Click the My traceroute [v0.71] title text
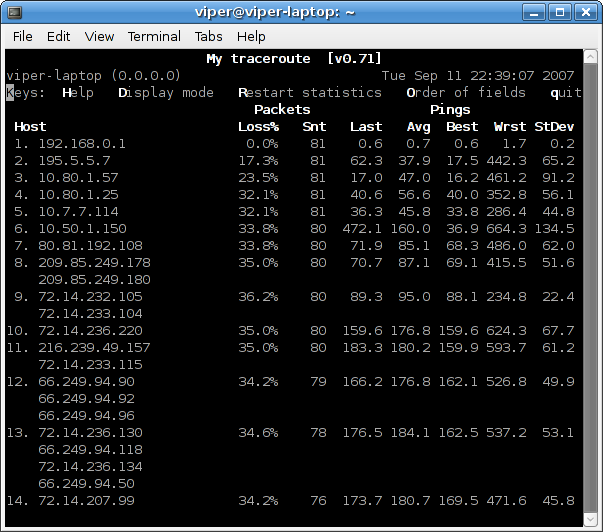This screenshot has height=532, width=603. click(x=294, y=59)
